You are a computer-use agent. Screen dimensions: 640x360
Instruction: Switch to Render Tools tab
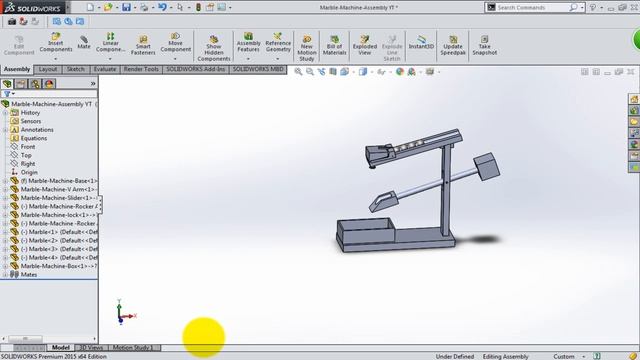(141, 69)
